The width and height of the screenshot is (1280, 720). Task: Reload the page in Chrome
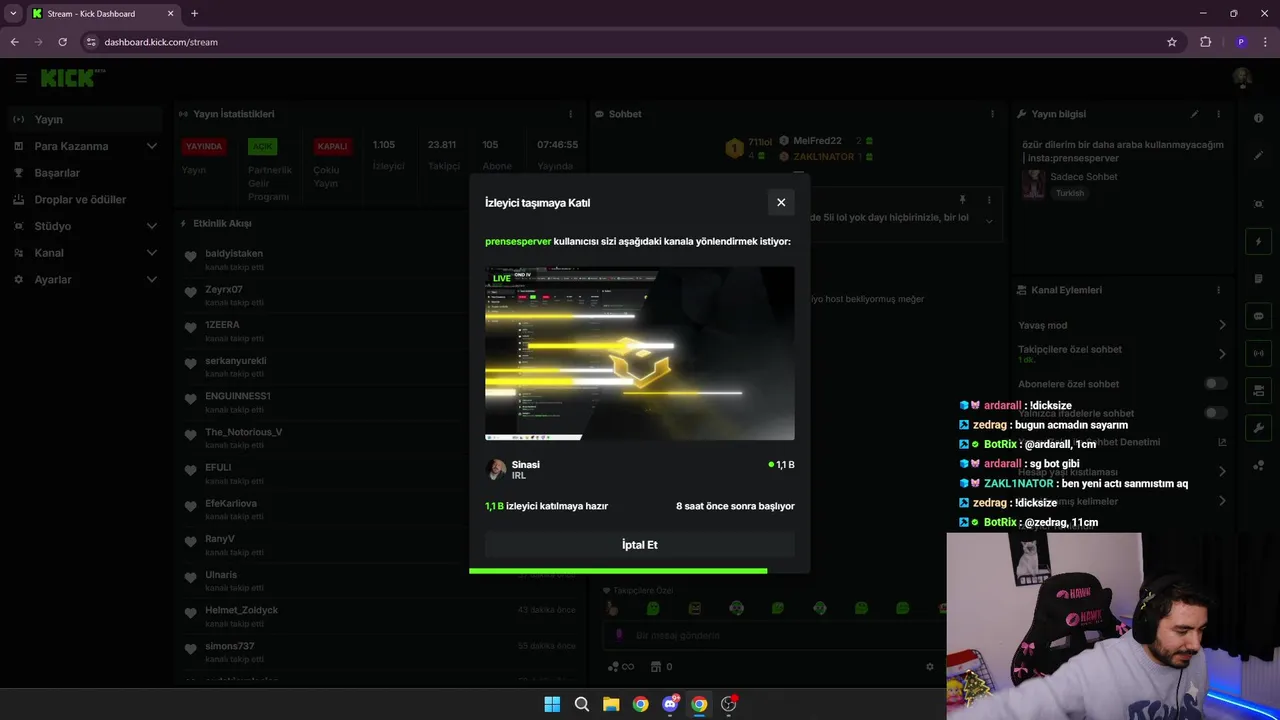62,42
